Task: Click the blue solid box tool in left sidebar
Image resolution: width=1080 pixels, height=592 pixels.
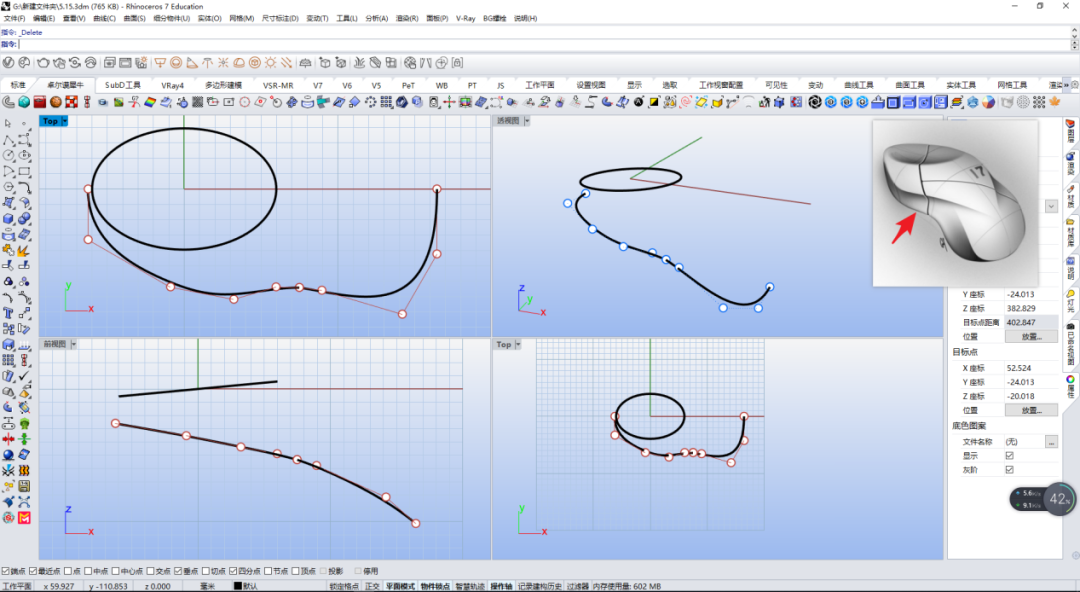Action: (8, 219)
